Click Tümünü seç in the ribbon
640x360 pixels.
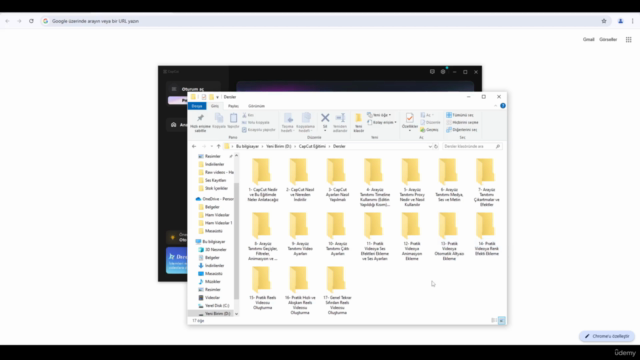(460, 115)
